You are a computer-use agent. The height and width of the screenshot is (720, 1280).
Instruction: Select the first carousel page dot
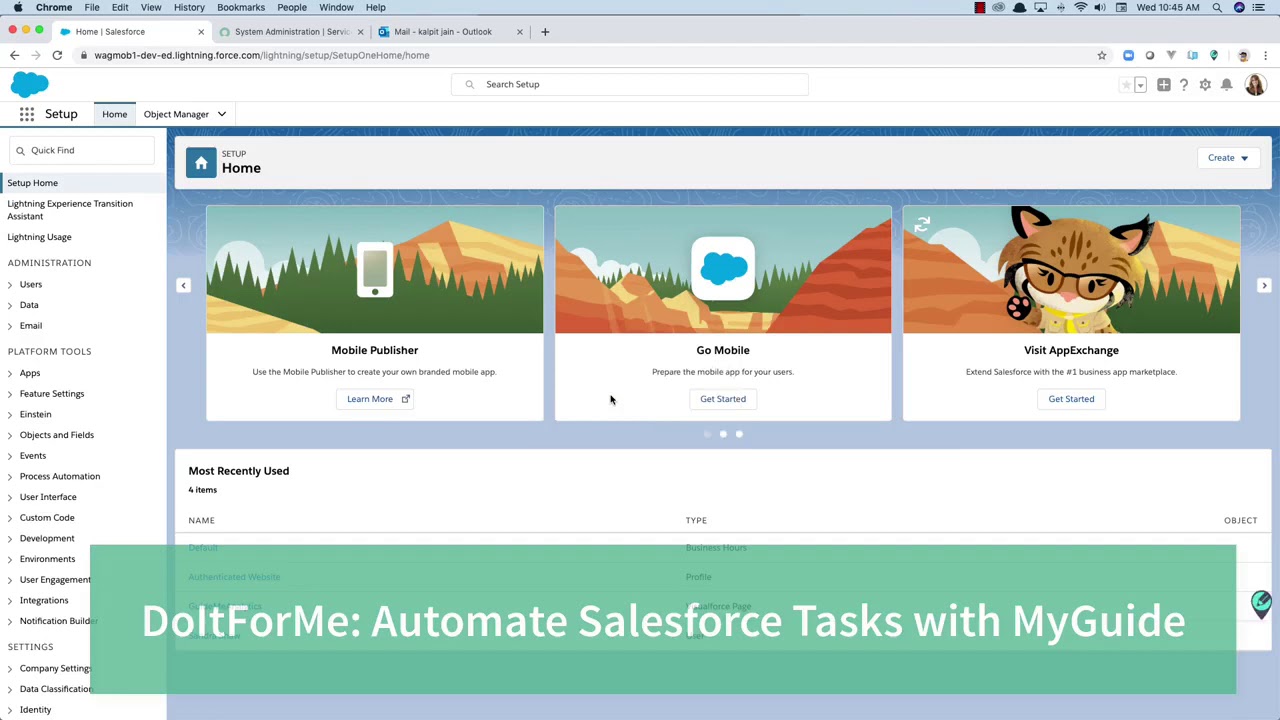click(x=707, y=434)
